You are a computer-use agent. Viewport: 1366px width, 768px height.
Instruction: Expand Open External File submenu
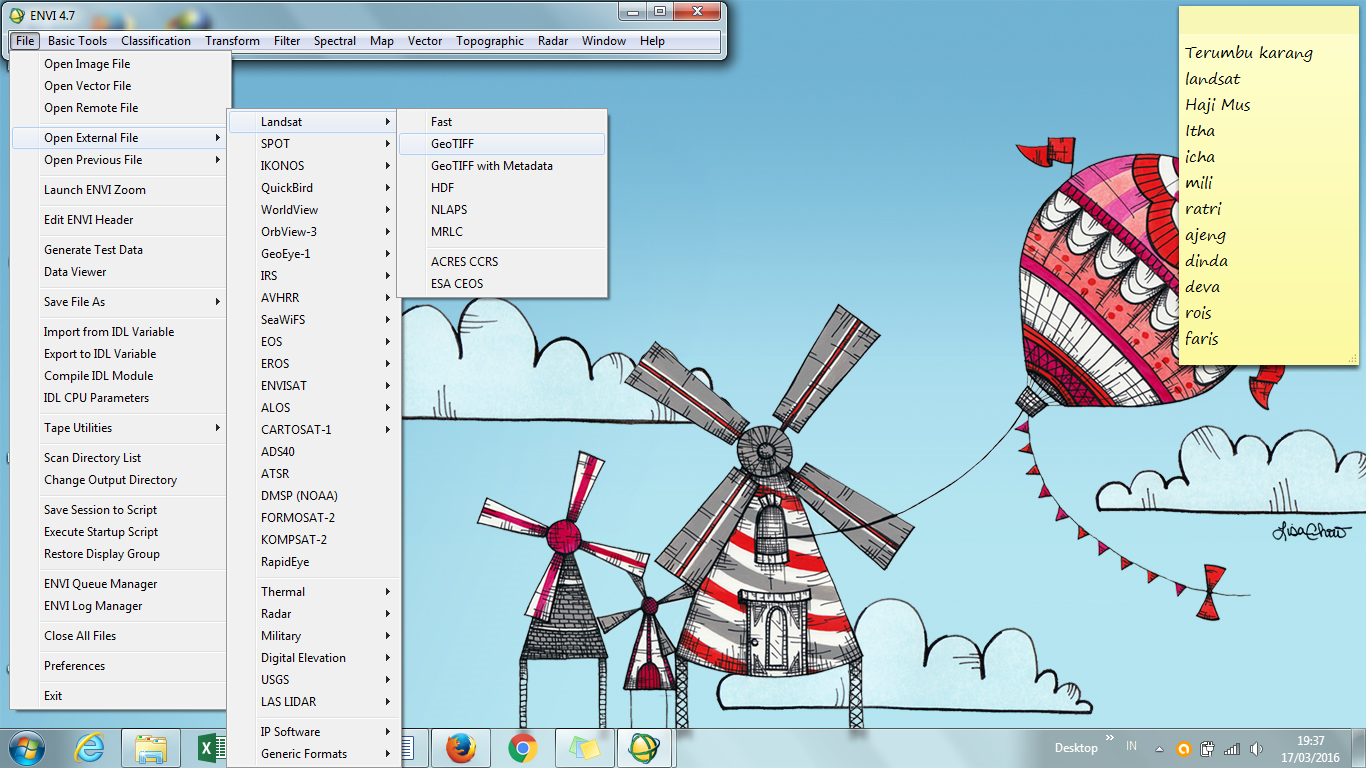[x=121, y=138]
